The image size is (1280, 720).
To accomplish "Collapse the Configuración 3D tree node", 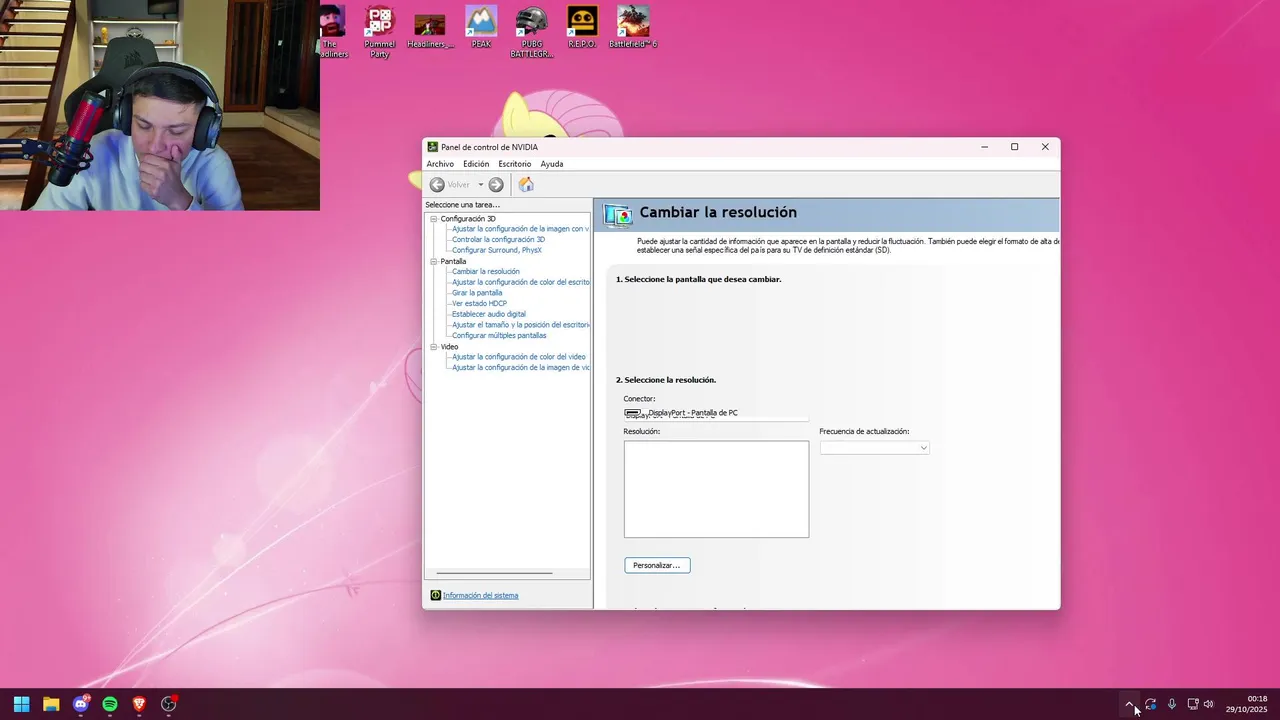I will pyautogui.click(x=434, y=219).
